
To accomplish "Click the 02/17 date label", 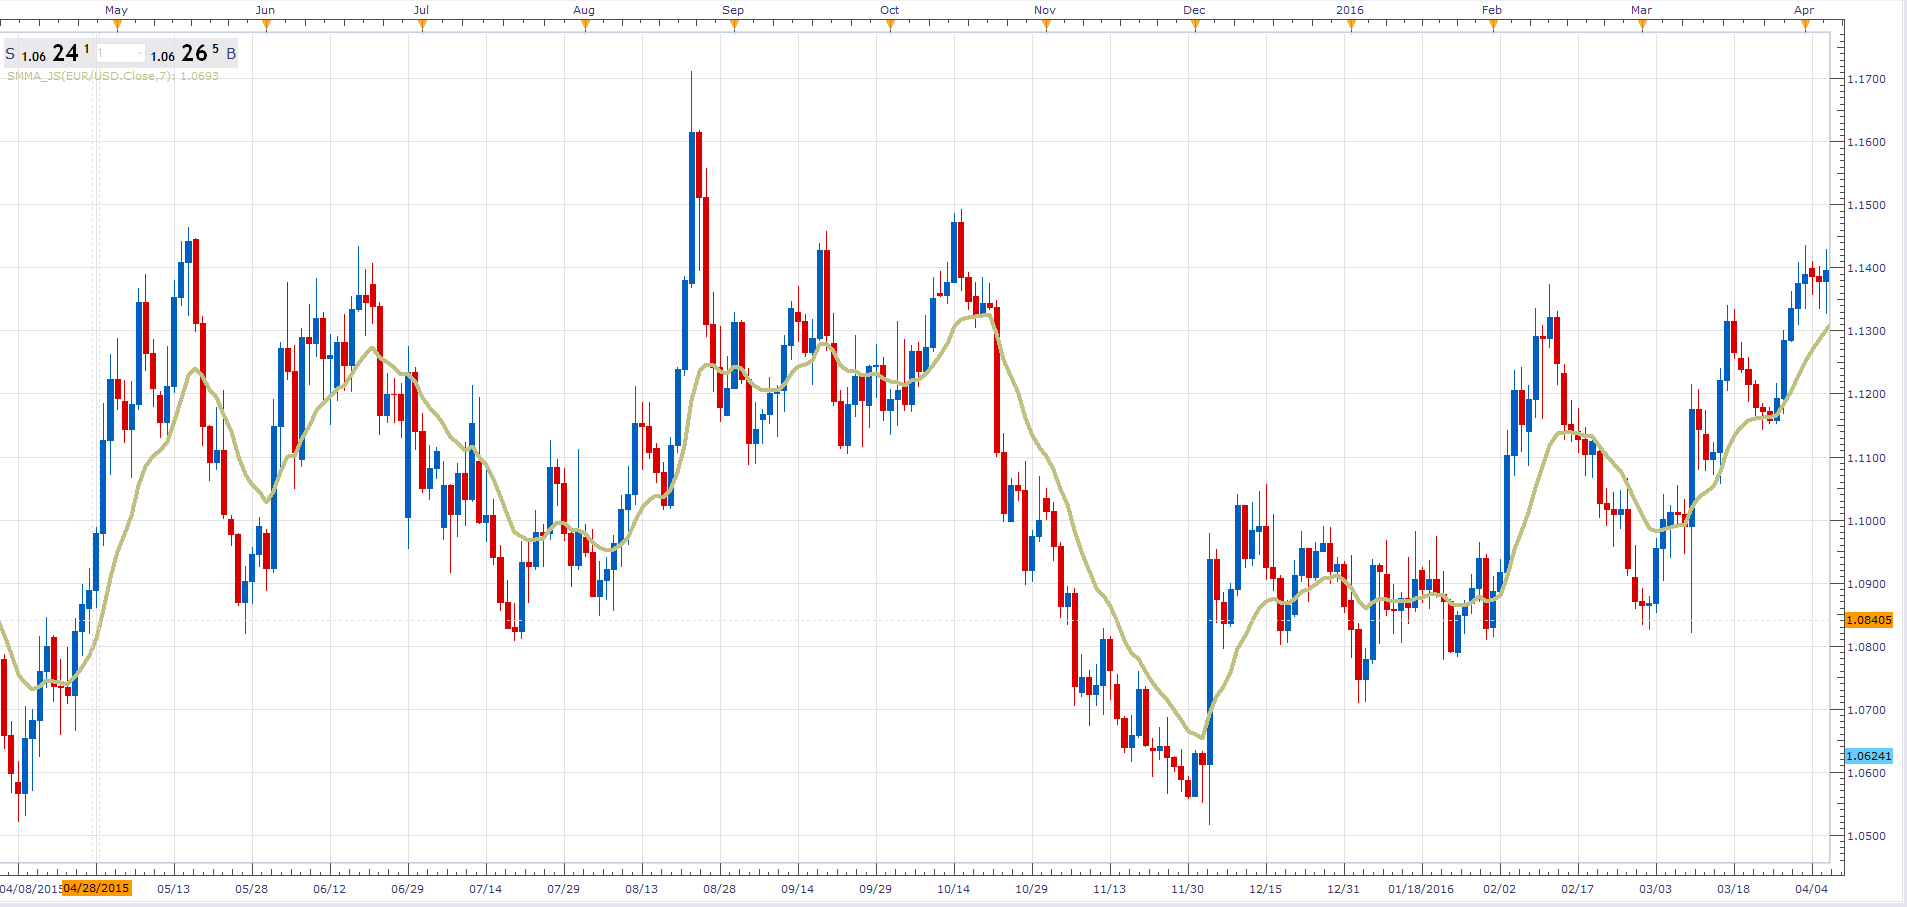I will coord(1578,889).
